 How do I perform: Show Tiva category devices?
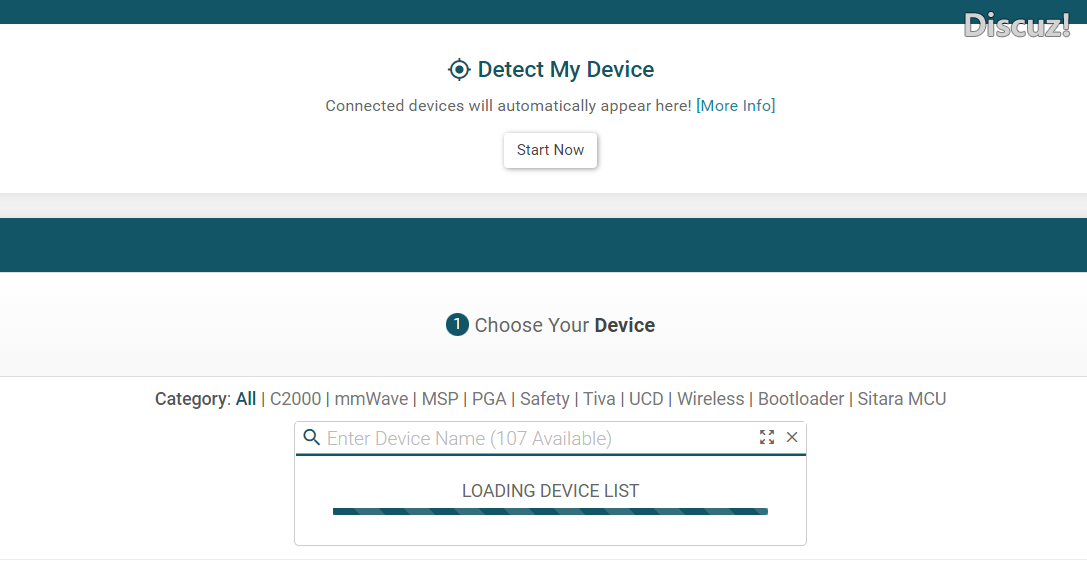point(599,399)
